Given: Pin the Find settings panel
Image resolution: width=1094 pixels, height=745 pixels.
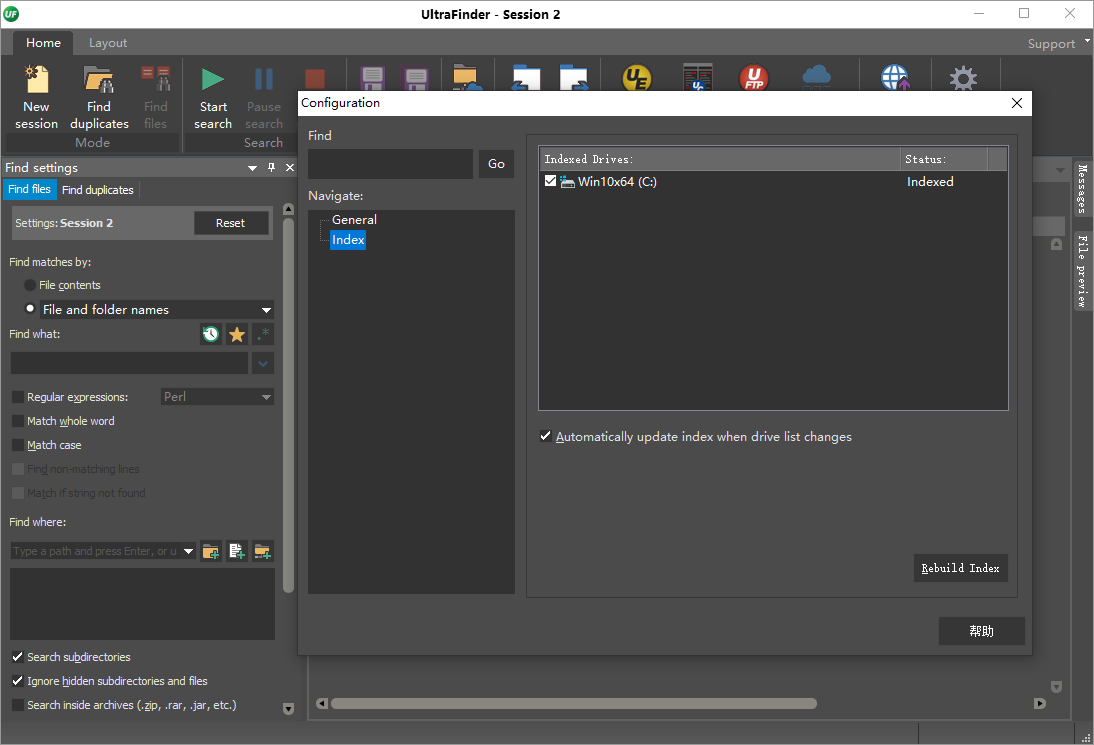Looking at the screenshot, I should point(271,167).
